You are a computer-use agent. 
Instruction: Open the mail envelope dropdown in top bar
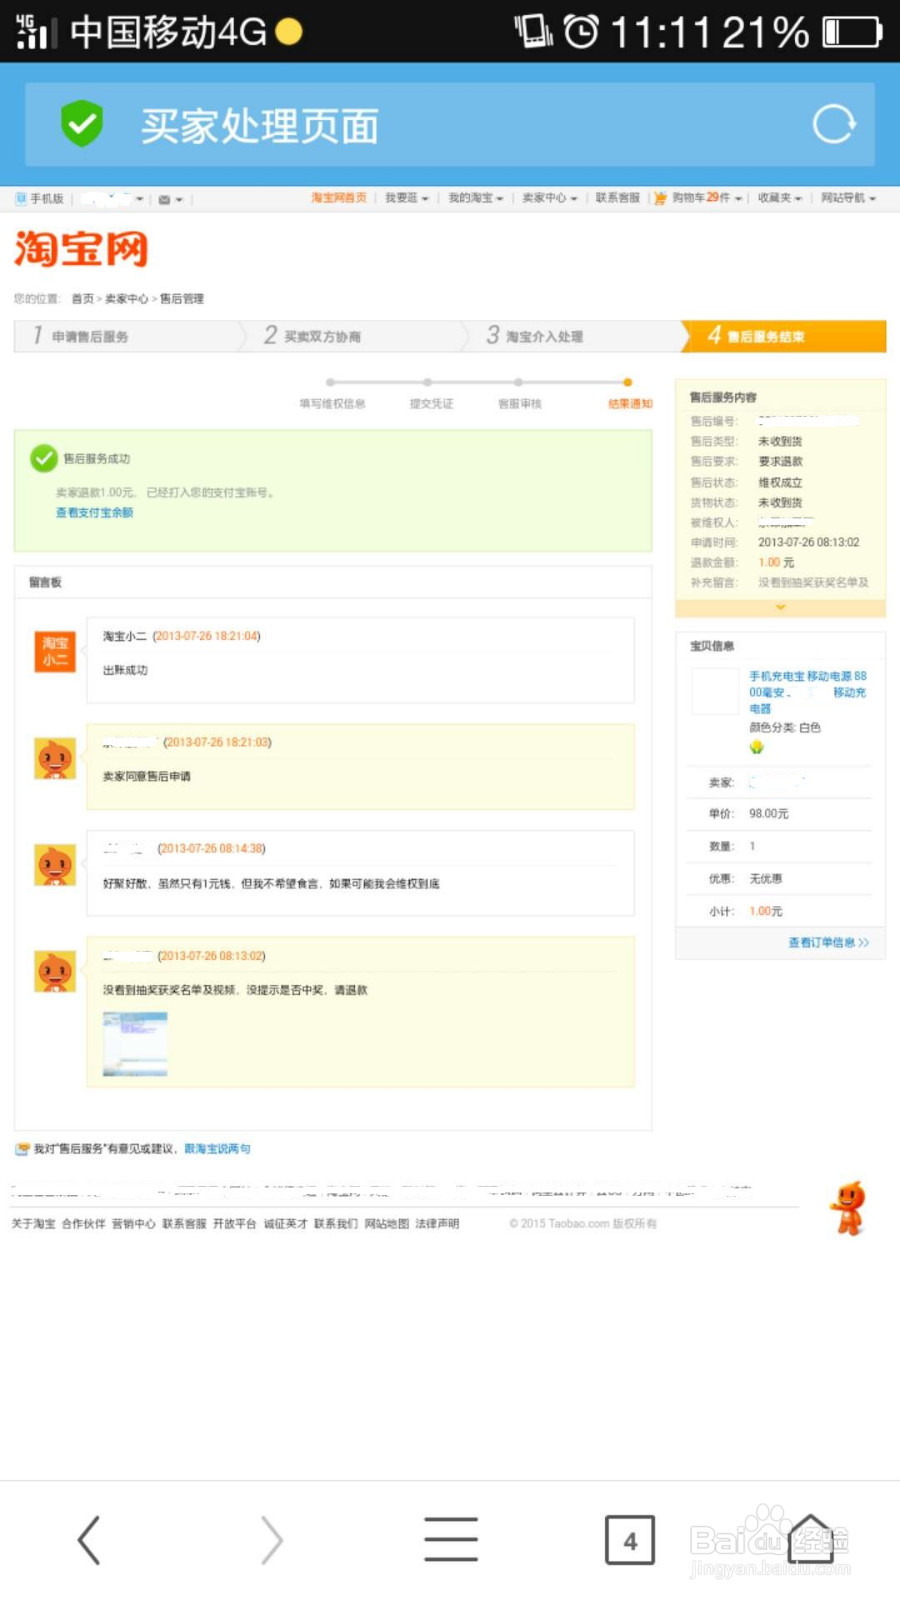pos(170,199)
